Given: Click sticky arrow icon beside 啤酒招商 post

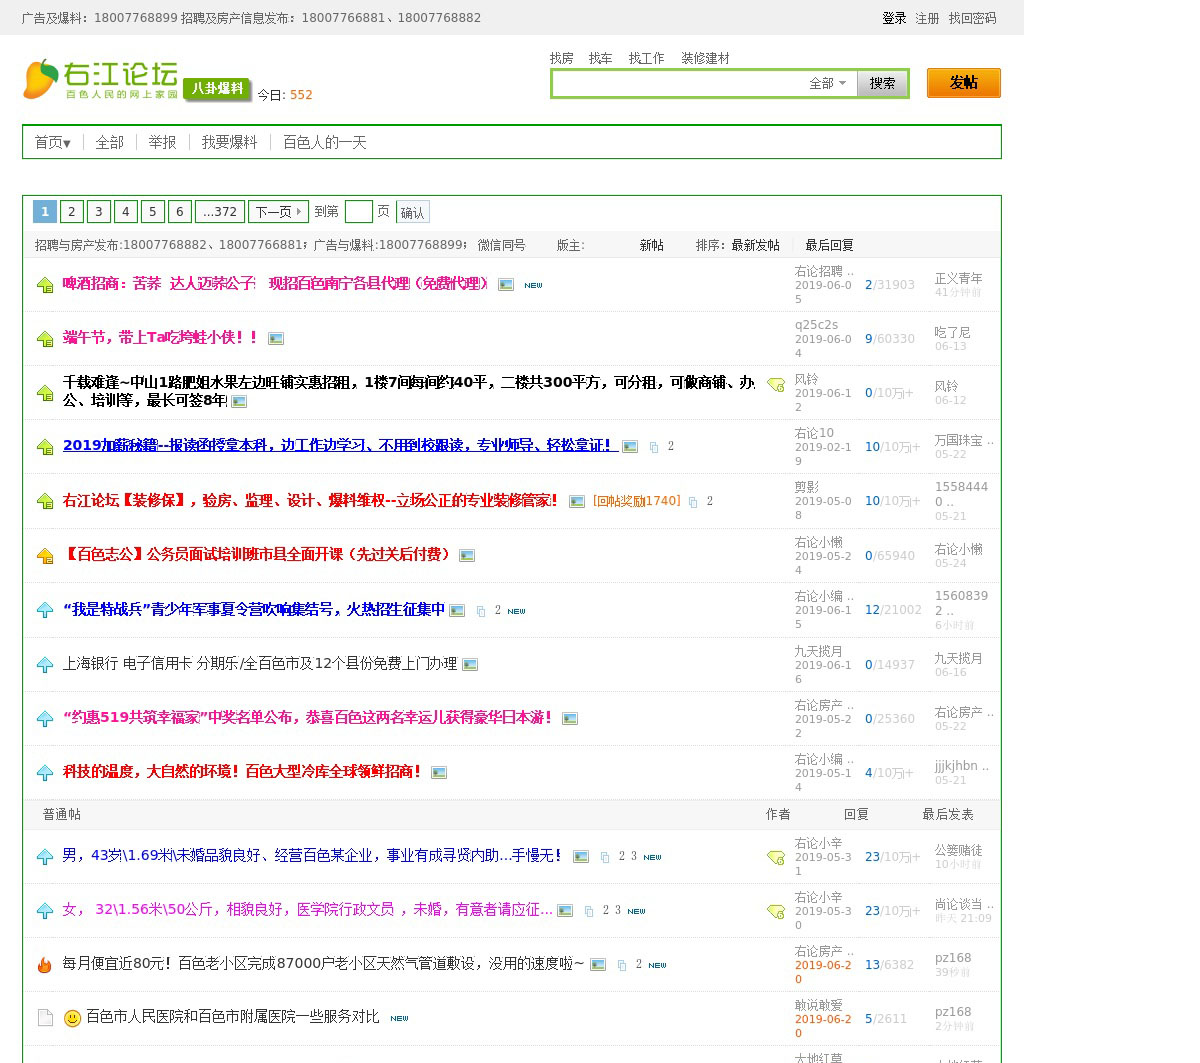Looking at the screenshot, I should [x=45, y=285].
